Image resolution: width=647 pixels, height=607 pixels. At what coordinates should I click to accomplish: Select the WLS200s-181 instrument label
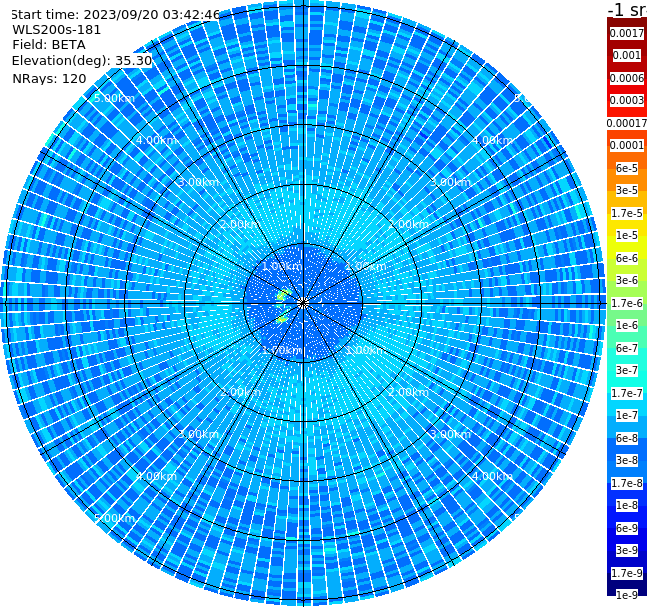(57, 30)
